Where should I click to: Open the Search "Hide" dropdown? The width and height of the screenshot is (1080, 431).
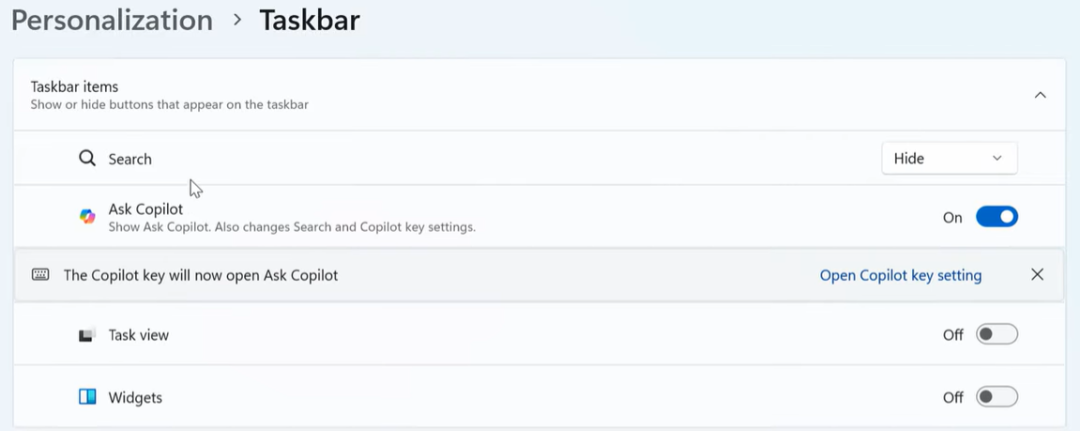949,158
